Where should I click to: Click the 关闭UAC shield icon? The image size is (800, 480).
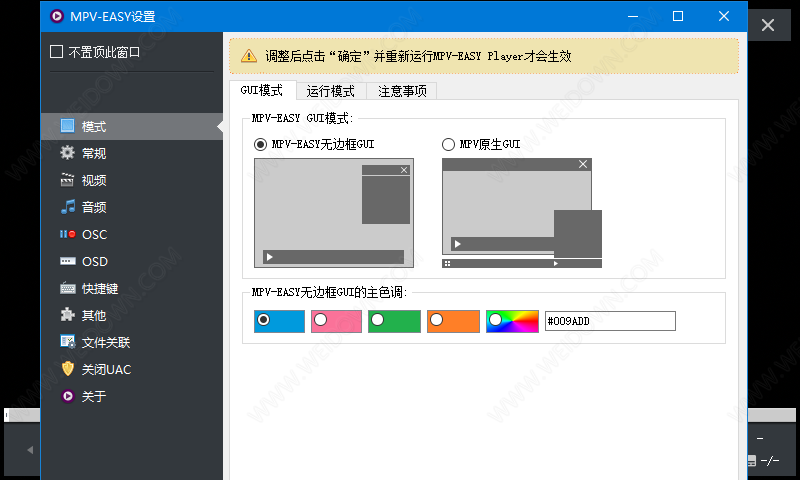tap(67, 369)
